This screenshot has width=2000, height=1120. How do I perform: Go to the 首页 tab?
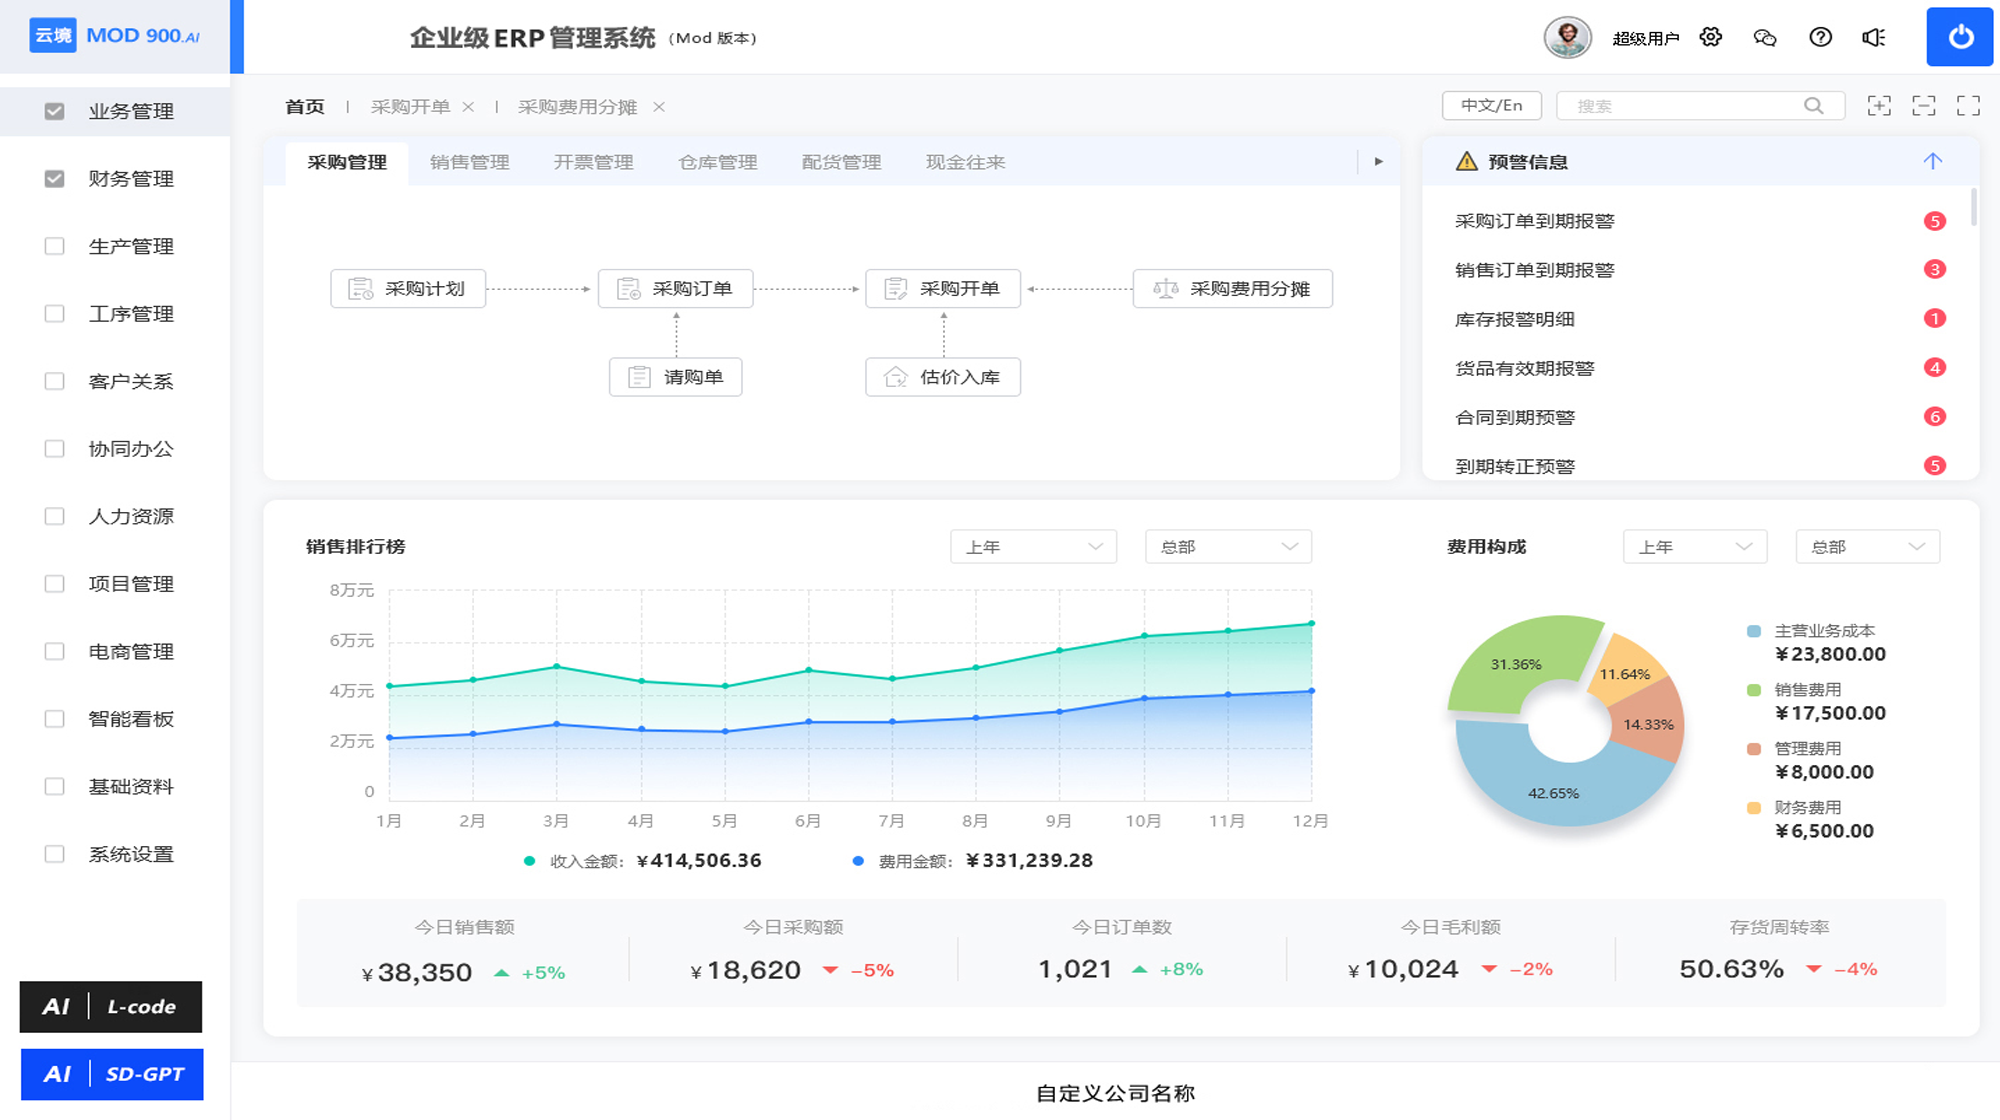[x=305, y=107]
